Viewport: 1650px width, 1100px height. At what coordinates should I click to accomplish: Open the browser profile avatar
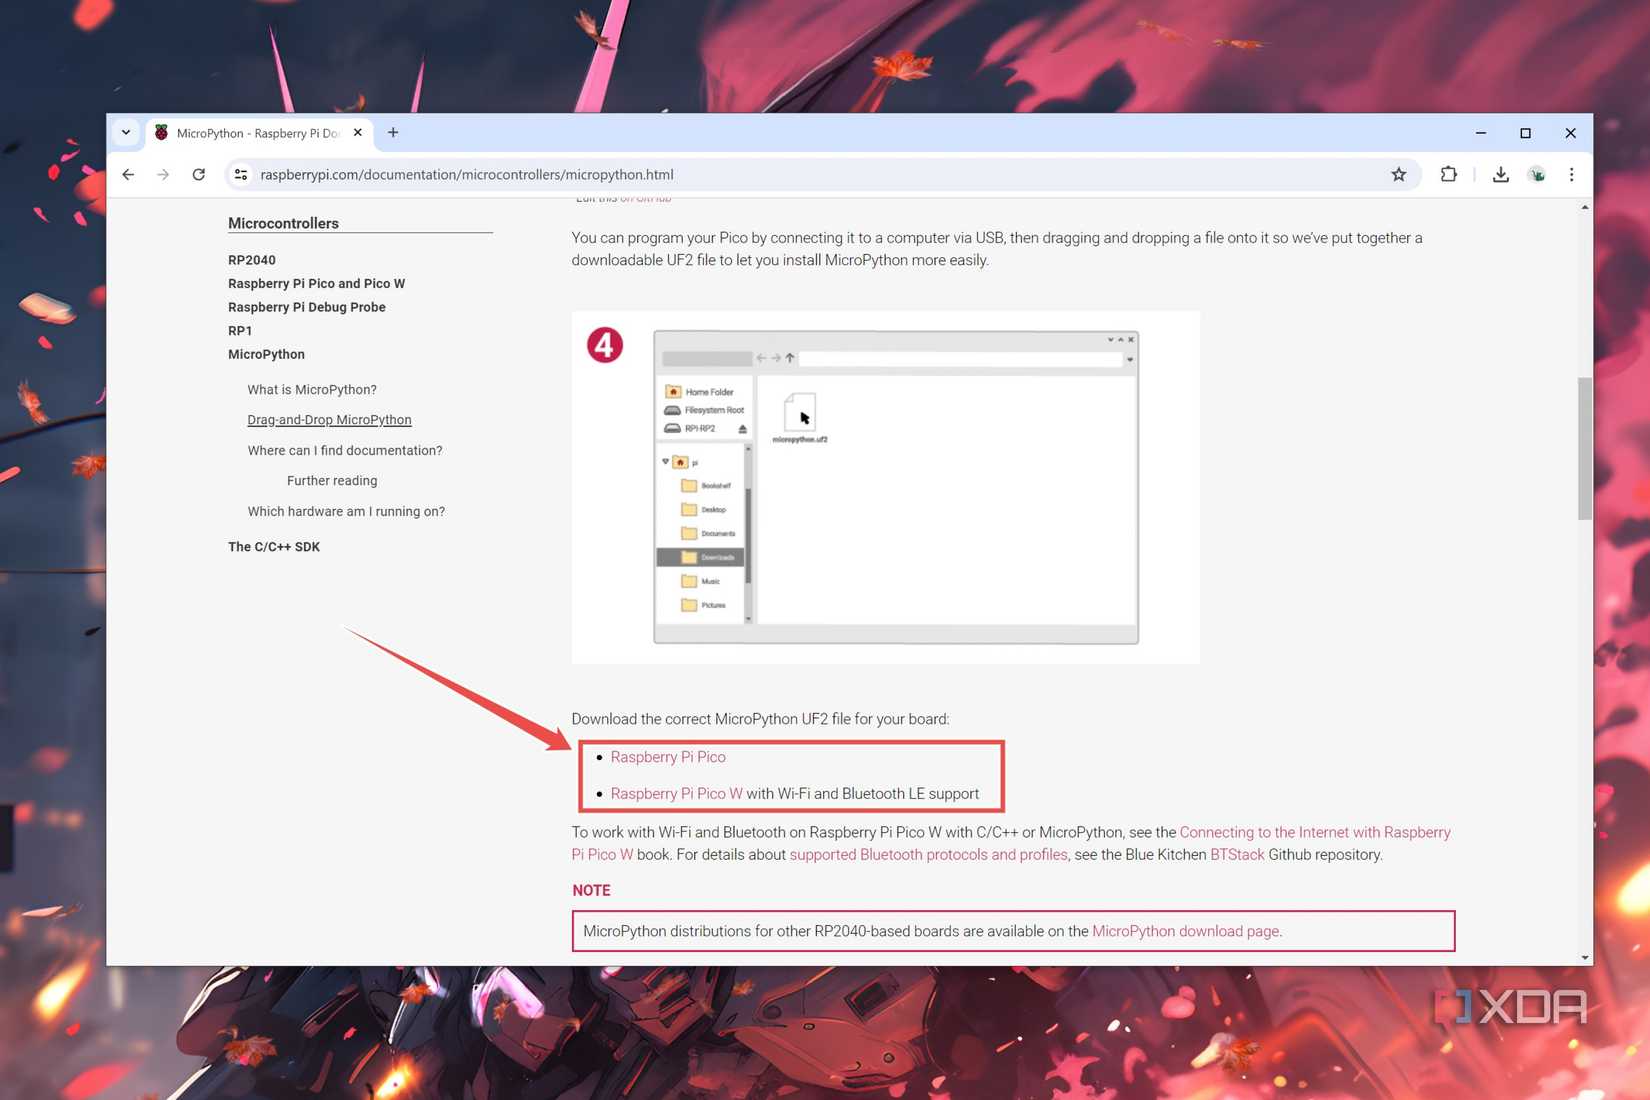pos(1537,174)
